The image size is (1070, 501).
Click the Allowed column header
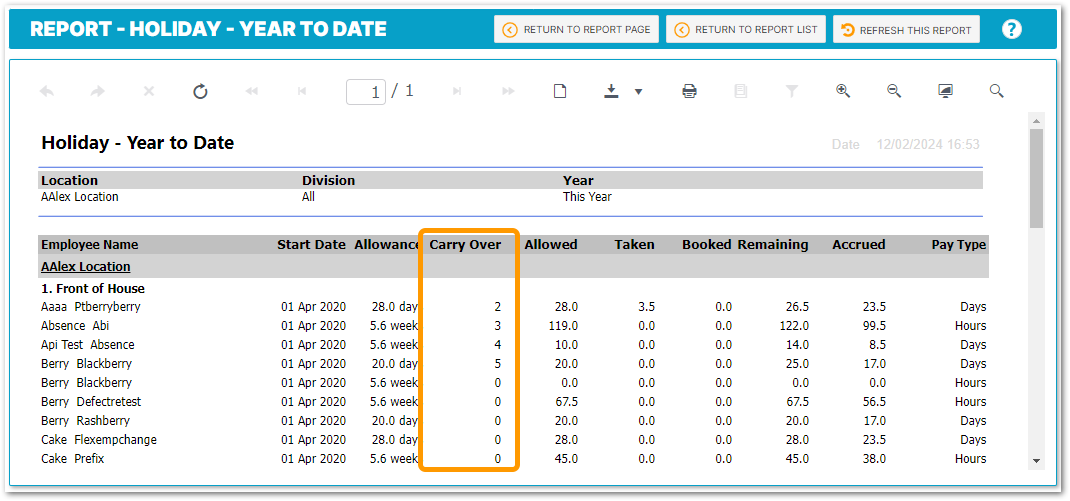click(x=551, y=244)
